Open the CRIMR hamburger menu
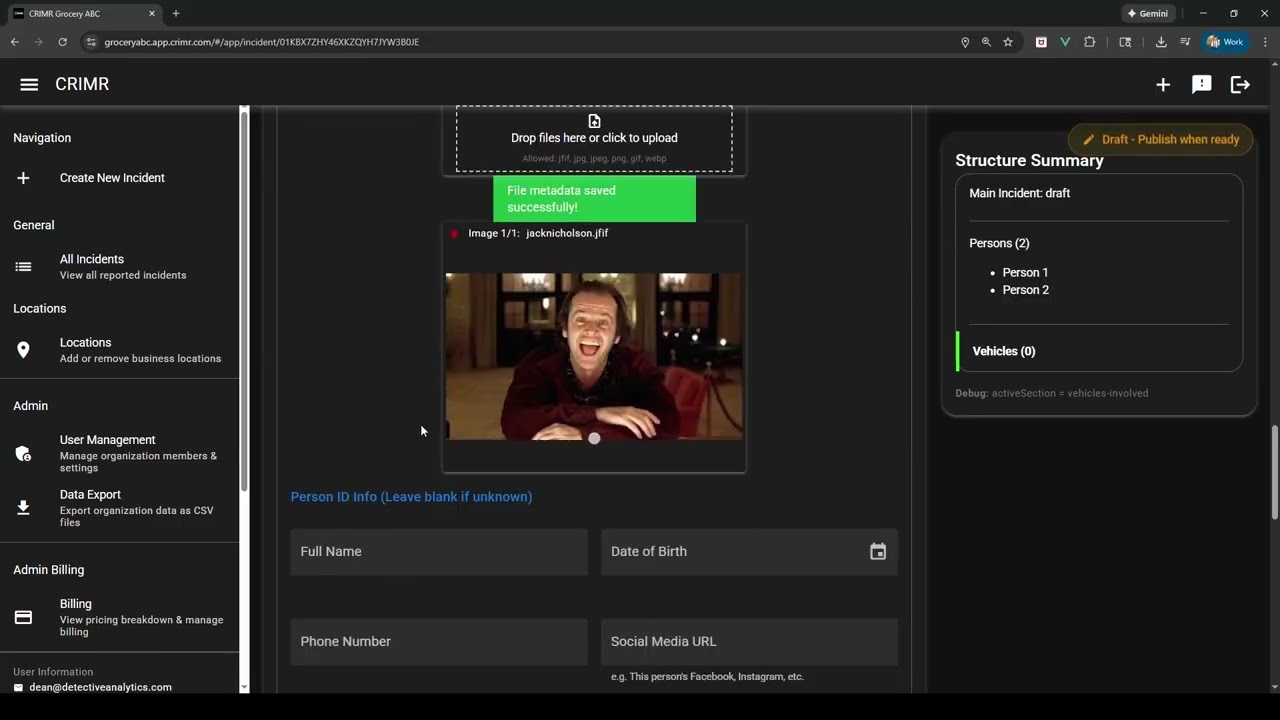Screen dimensions: 1280x720 pos(29,84)
